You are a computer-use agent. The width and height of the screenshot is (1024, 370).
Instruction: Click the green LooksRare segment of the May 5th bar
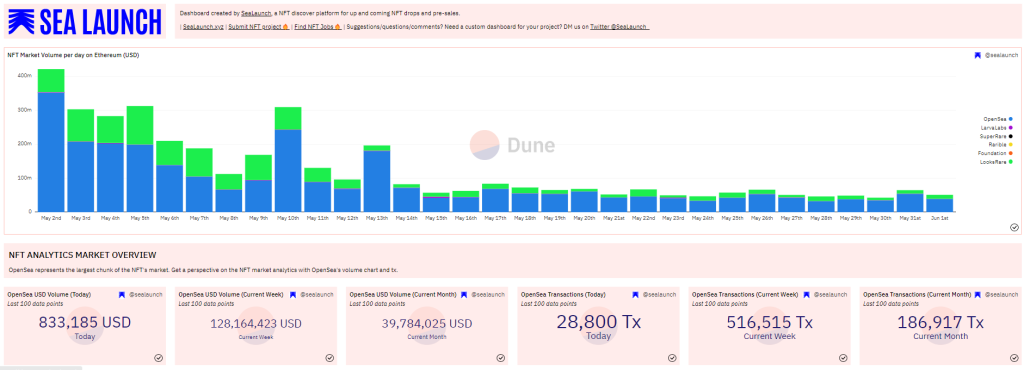140,125
